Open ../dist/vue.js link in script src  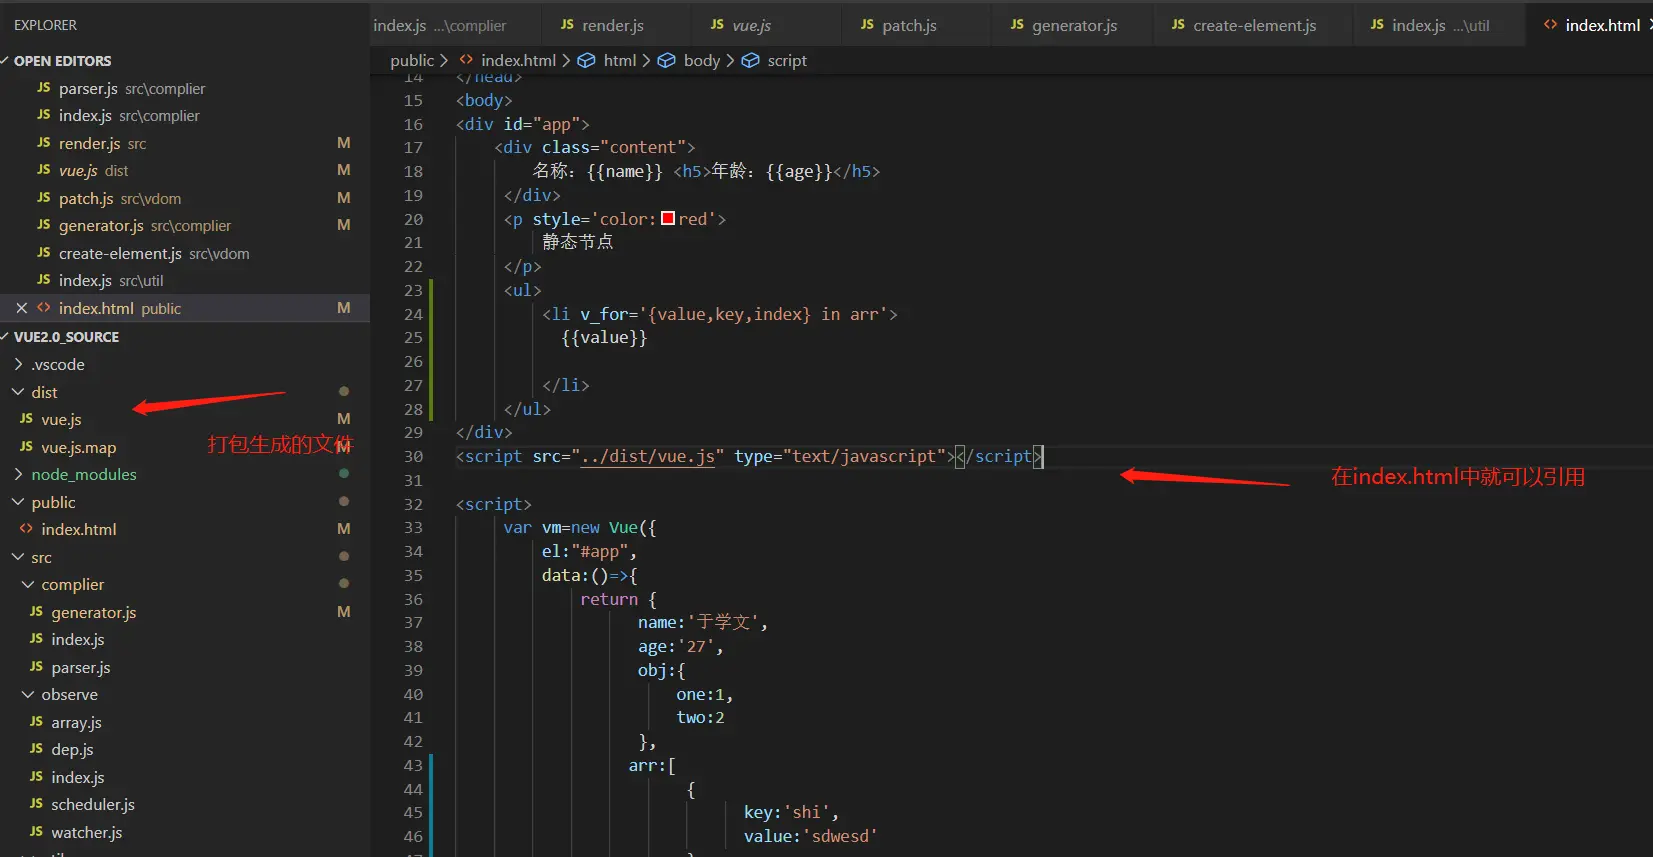pyautogui.click(x=648, y=456)
